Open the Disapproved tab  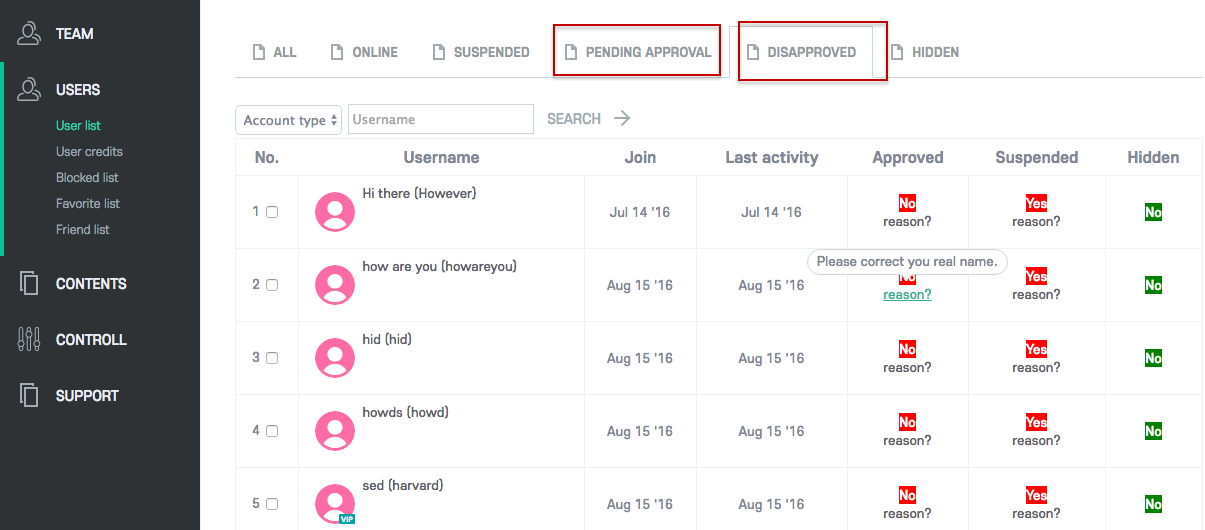coord(811,52)
